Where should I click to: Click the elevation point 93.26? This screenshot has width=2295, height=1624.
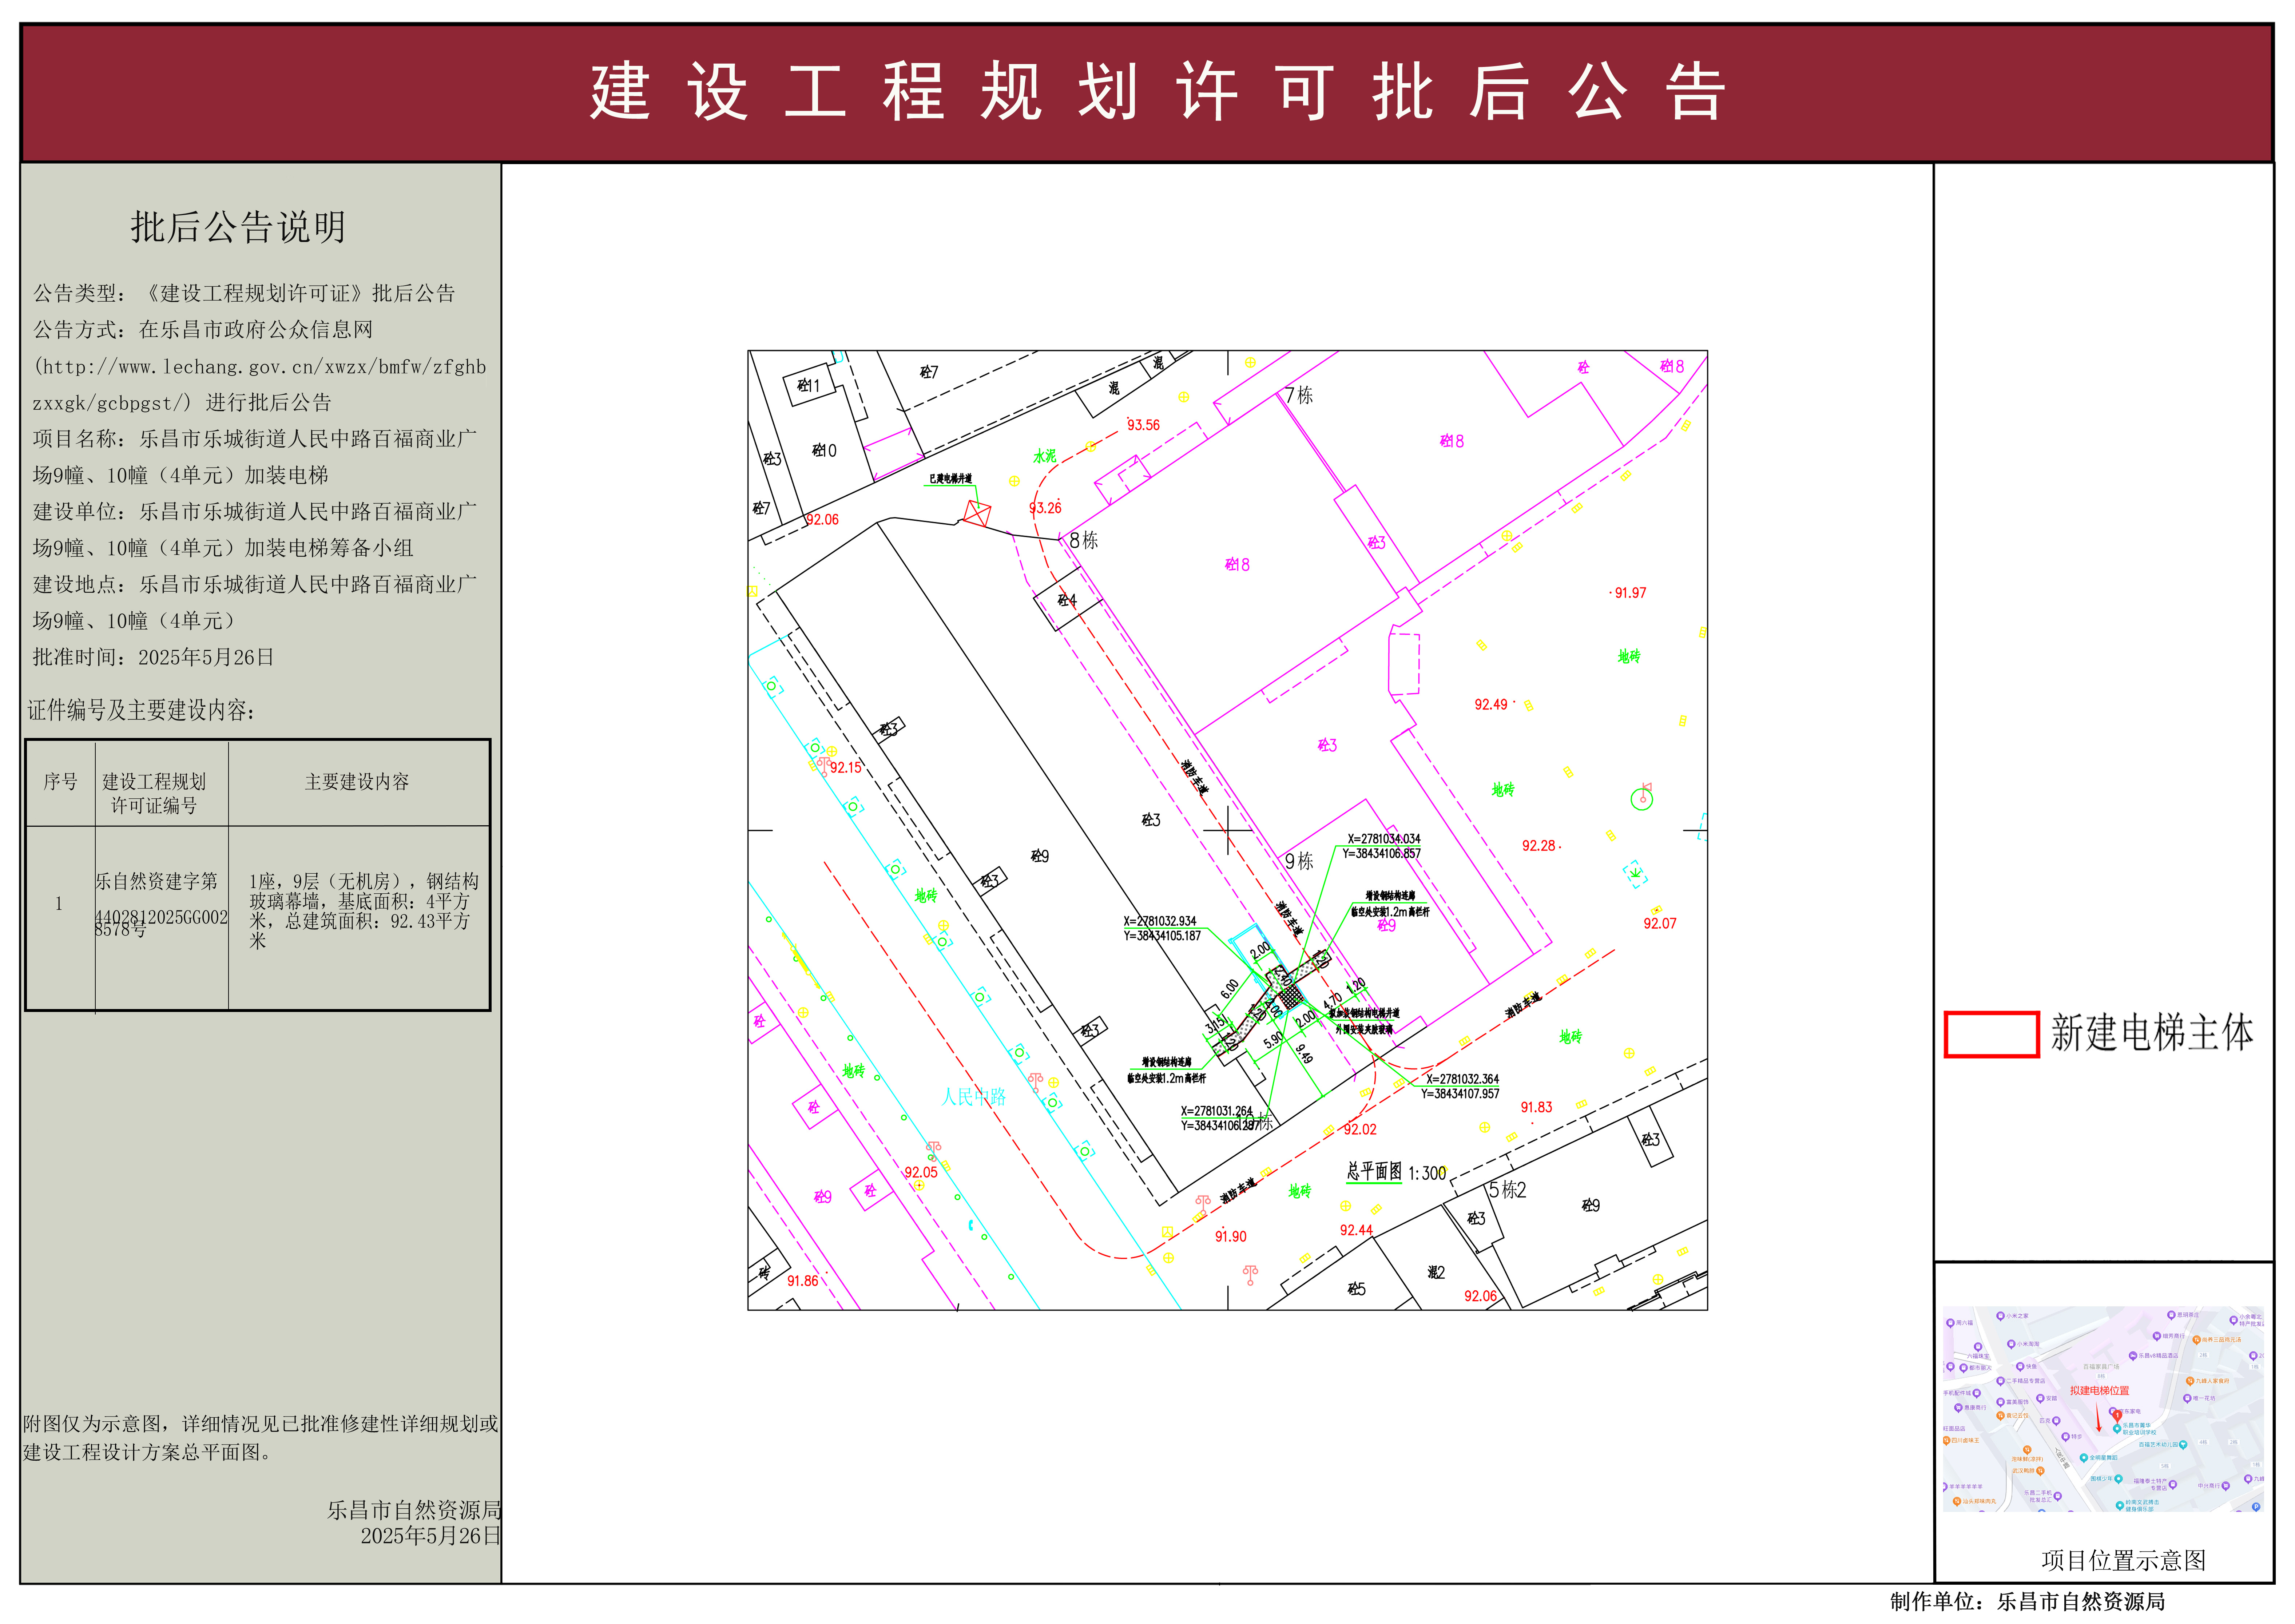coord(1045,508)
